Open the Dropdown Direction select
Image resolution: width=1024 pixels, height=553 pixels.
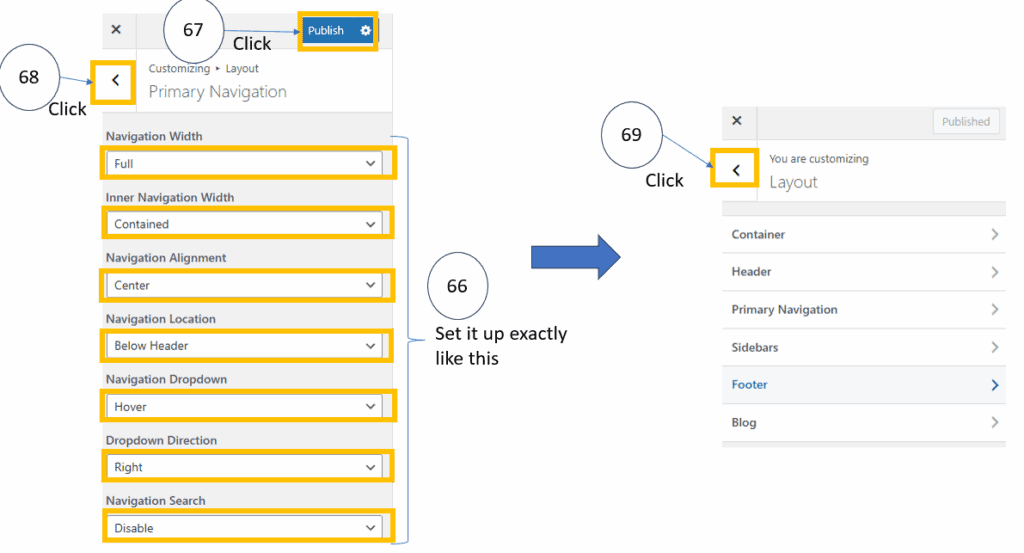tap(244, 467)
